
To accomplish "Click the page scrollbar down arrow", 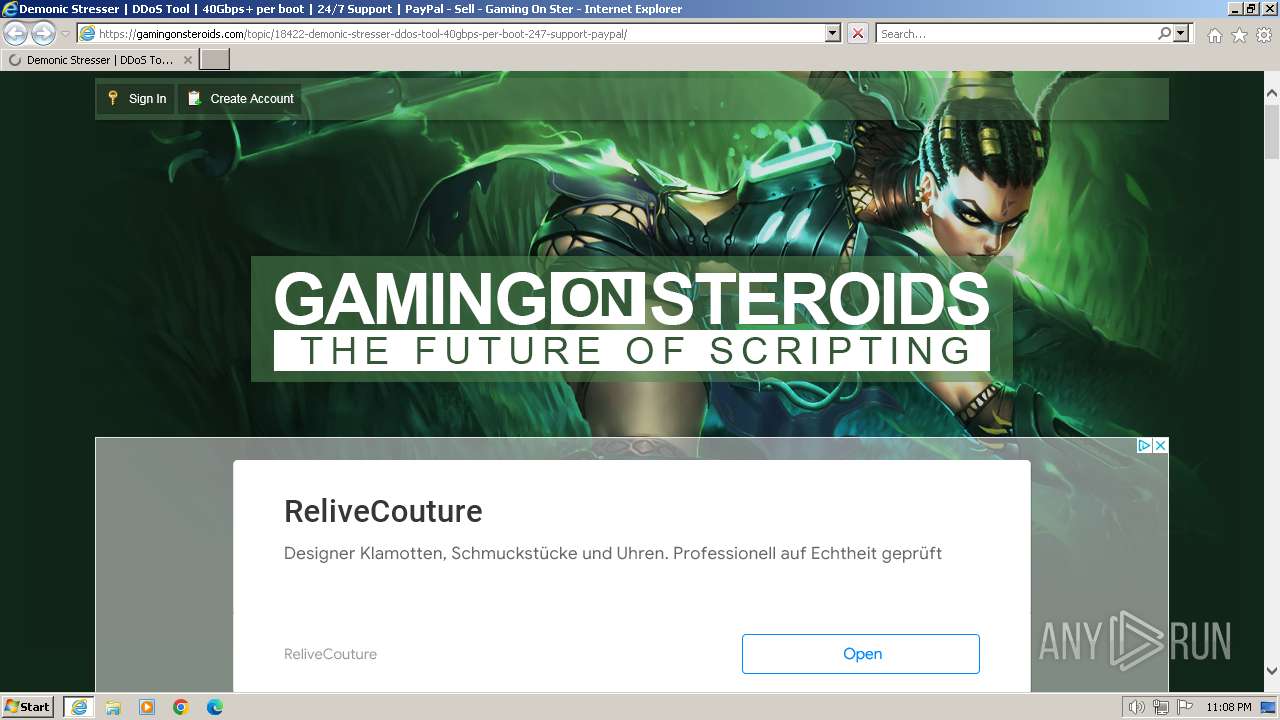I will 1272,671.
